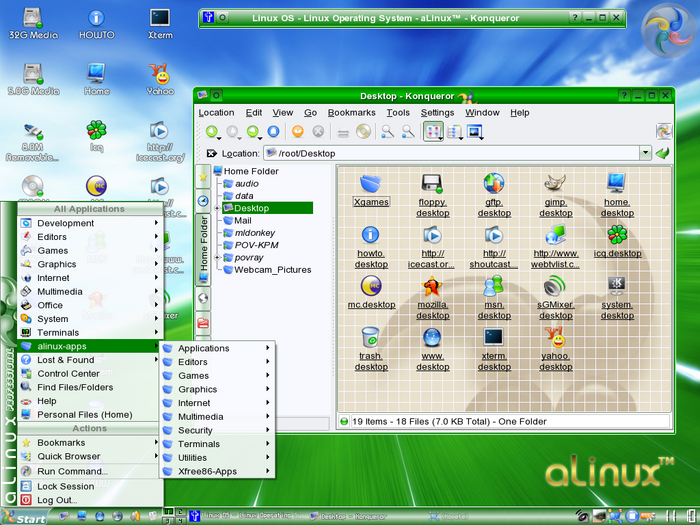Image resolution: width=700 pixels, height=525 pixels.
Task: Select the Tree View toolbar button
Action: [454, 131]
